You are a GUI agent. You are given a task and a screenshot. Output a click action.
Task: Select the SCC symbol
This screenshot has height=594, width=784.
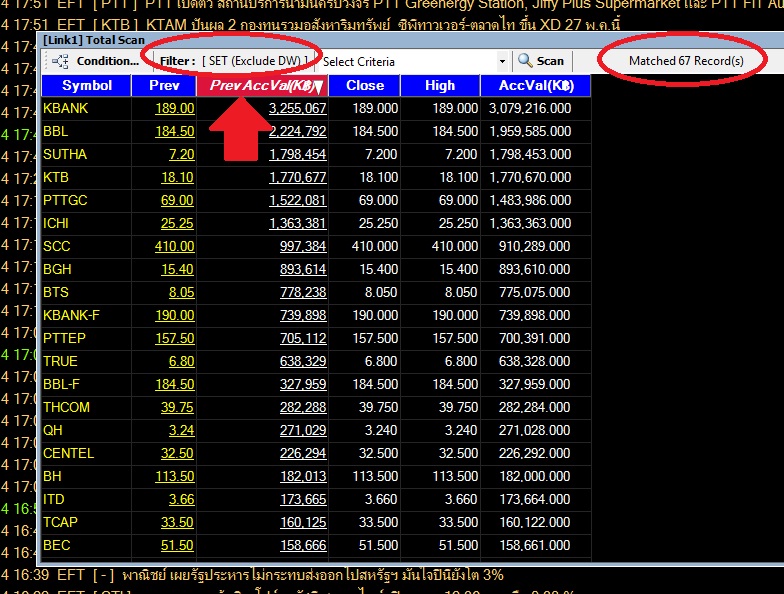point(56,246)
